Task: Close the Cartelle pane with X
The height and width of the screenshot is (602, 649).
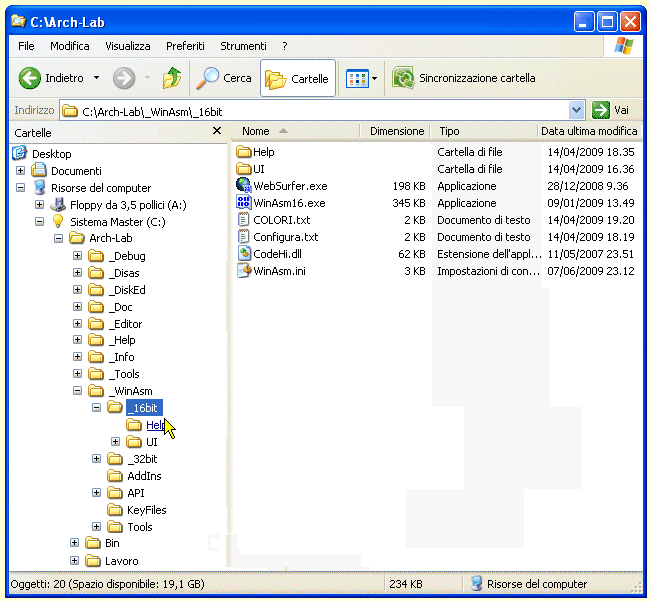Action: pos(216,131)
